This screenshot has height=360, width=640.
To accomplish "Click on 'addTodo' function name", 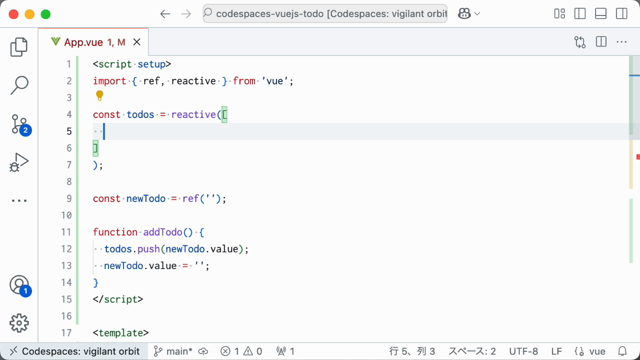I will tap(162, 232).
